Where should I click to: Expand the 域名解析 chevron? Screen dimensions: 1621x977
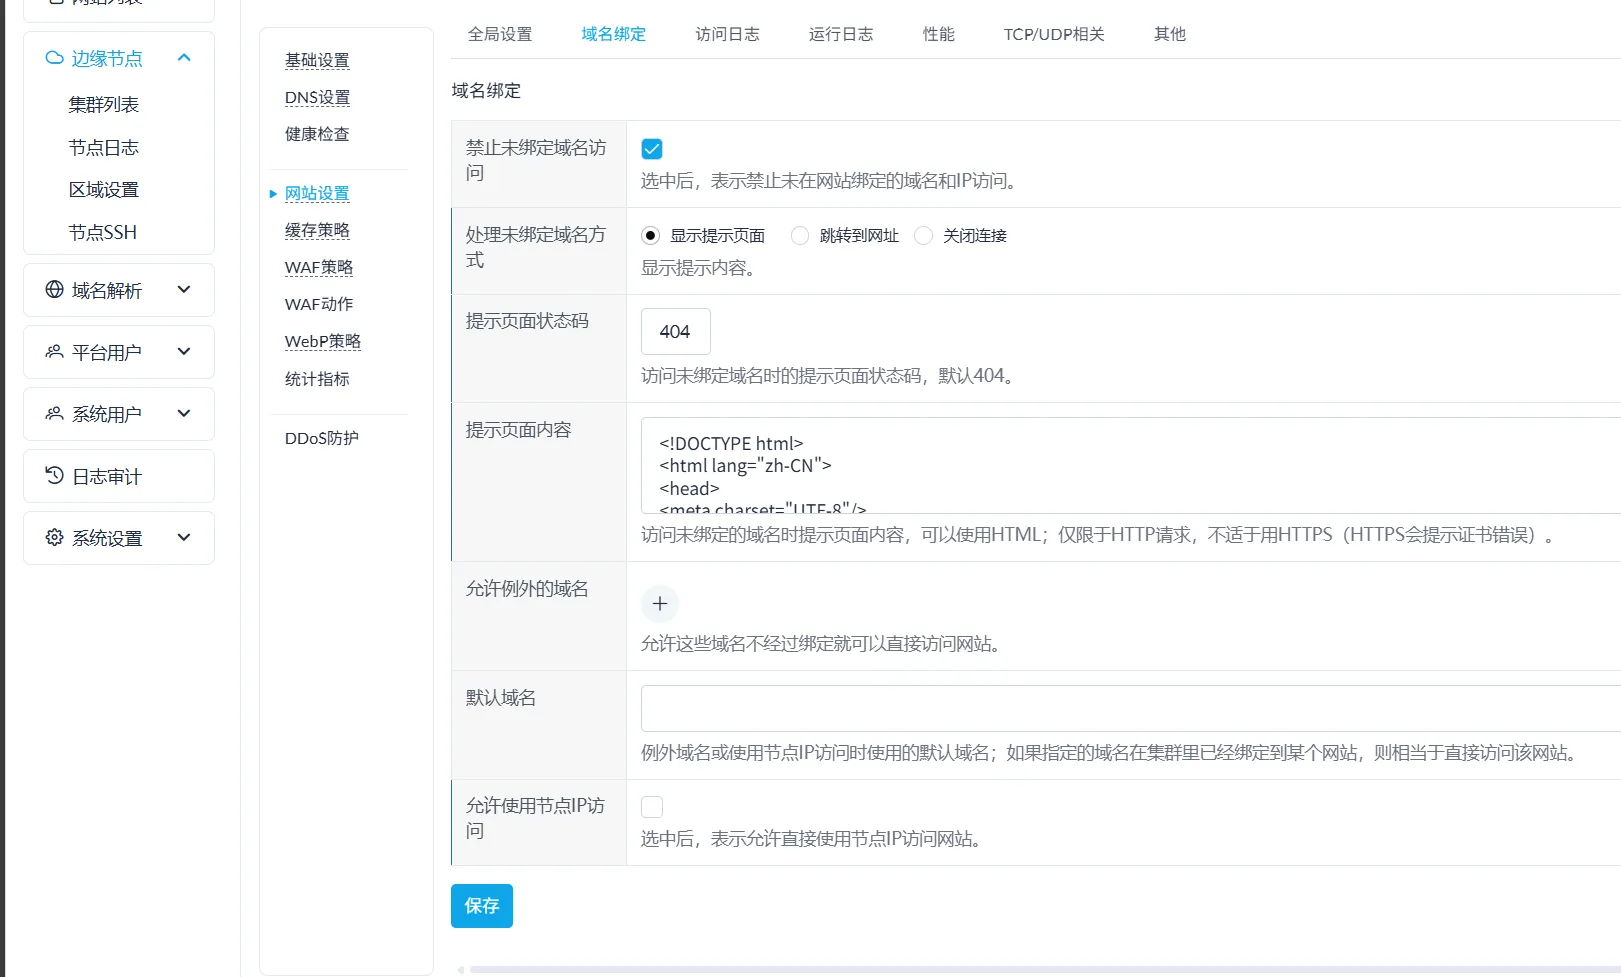pos(184,290)
